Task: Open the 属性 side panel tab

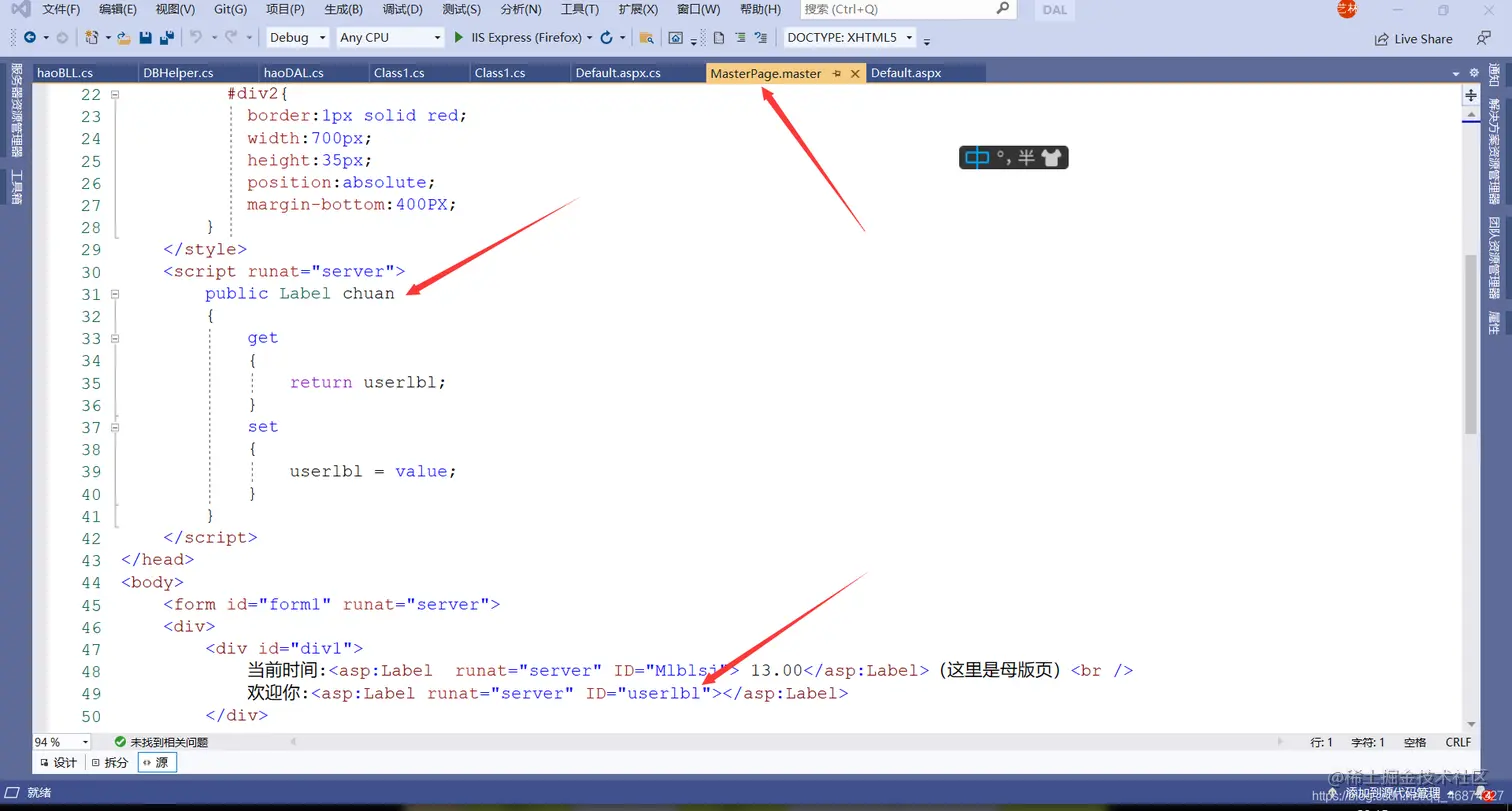Action: (1494, 322)
